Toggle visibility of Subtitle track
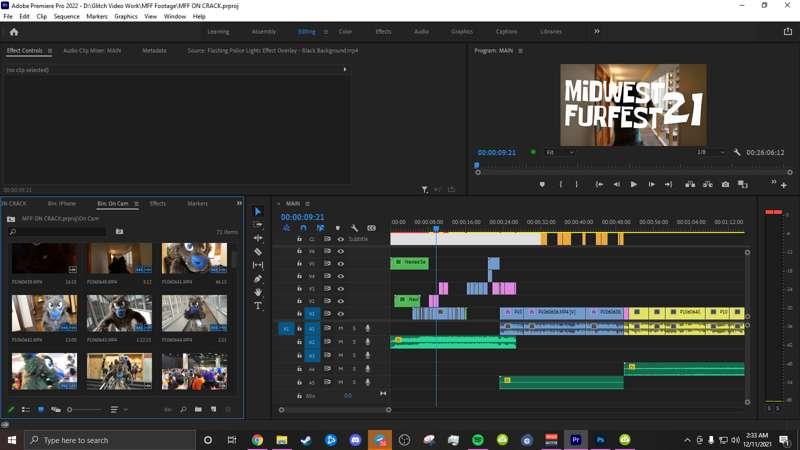The height and width of the screenshot is (450, 800). [340, 239]
